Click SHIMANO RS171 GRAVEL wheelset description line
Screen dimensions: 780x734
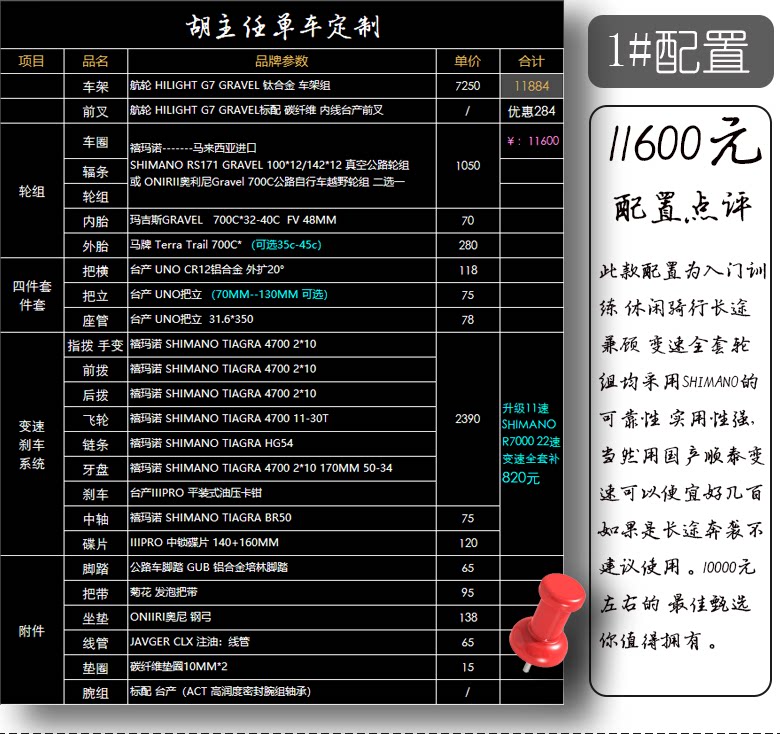point(270,165)
